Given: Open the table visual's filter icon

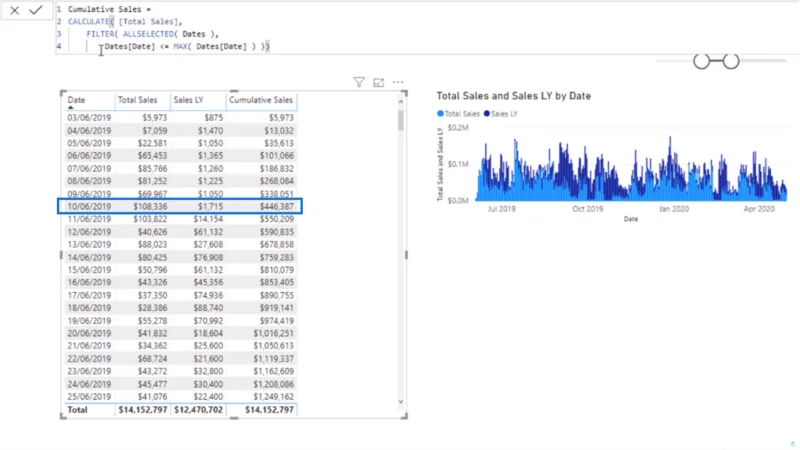Looking at the screenshot, I should [x=359, y=82].
